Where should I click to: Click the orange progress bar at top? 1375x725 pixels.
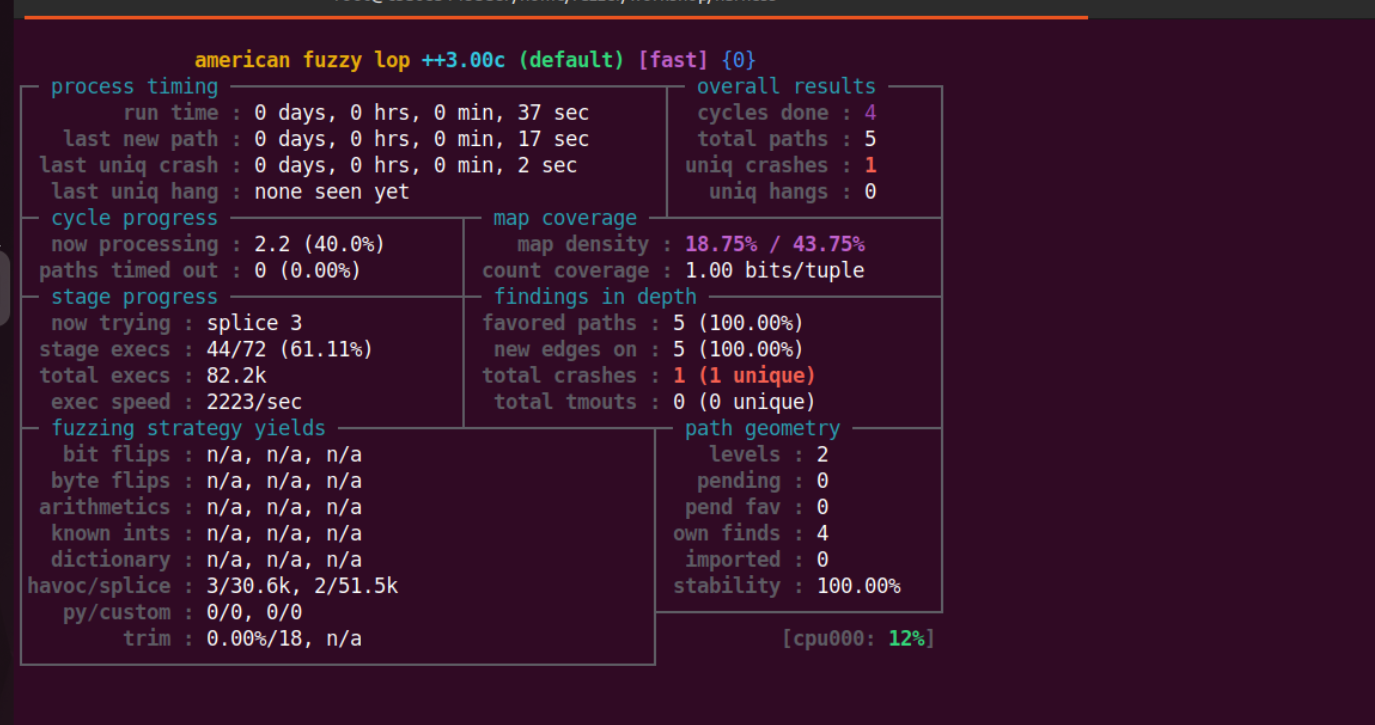(x=555, y=17)
